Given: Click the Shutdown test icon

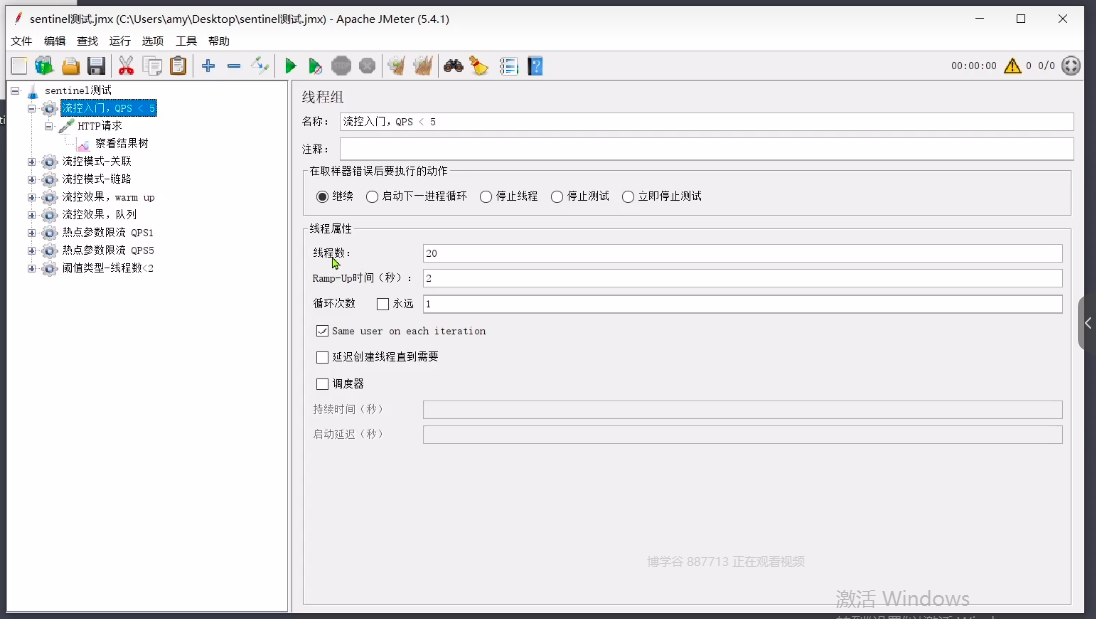Looking at the screenshot, I should tap(367, 66).
